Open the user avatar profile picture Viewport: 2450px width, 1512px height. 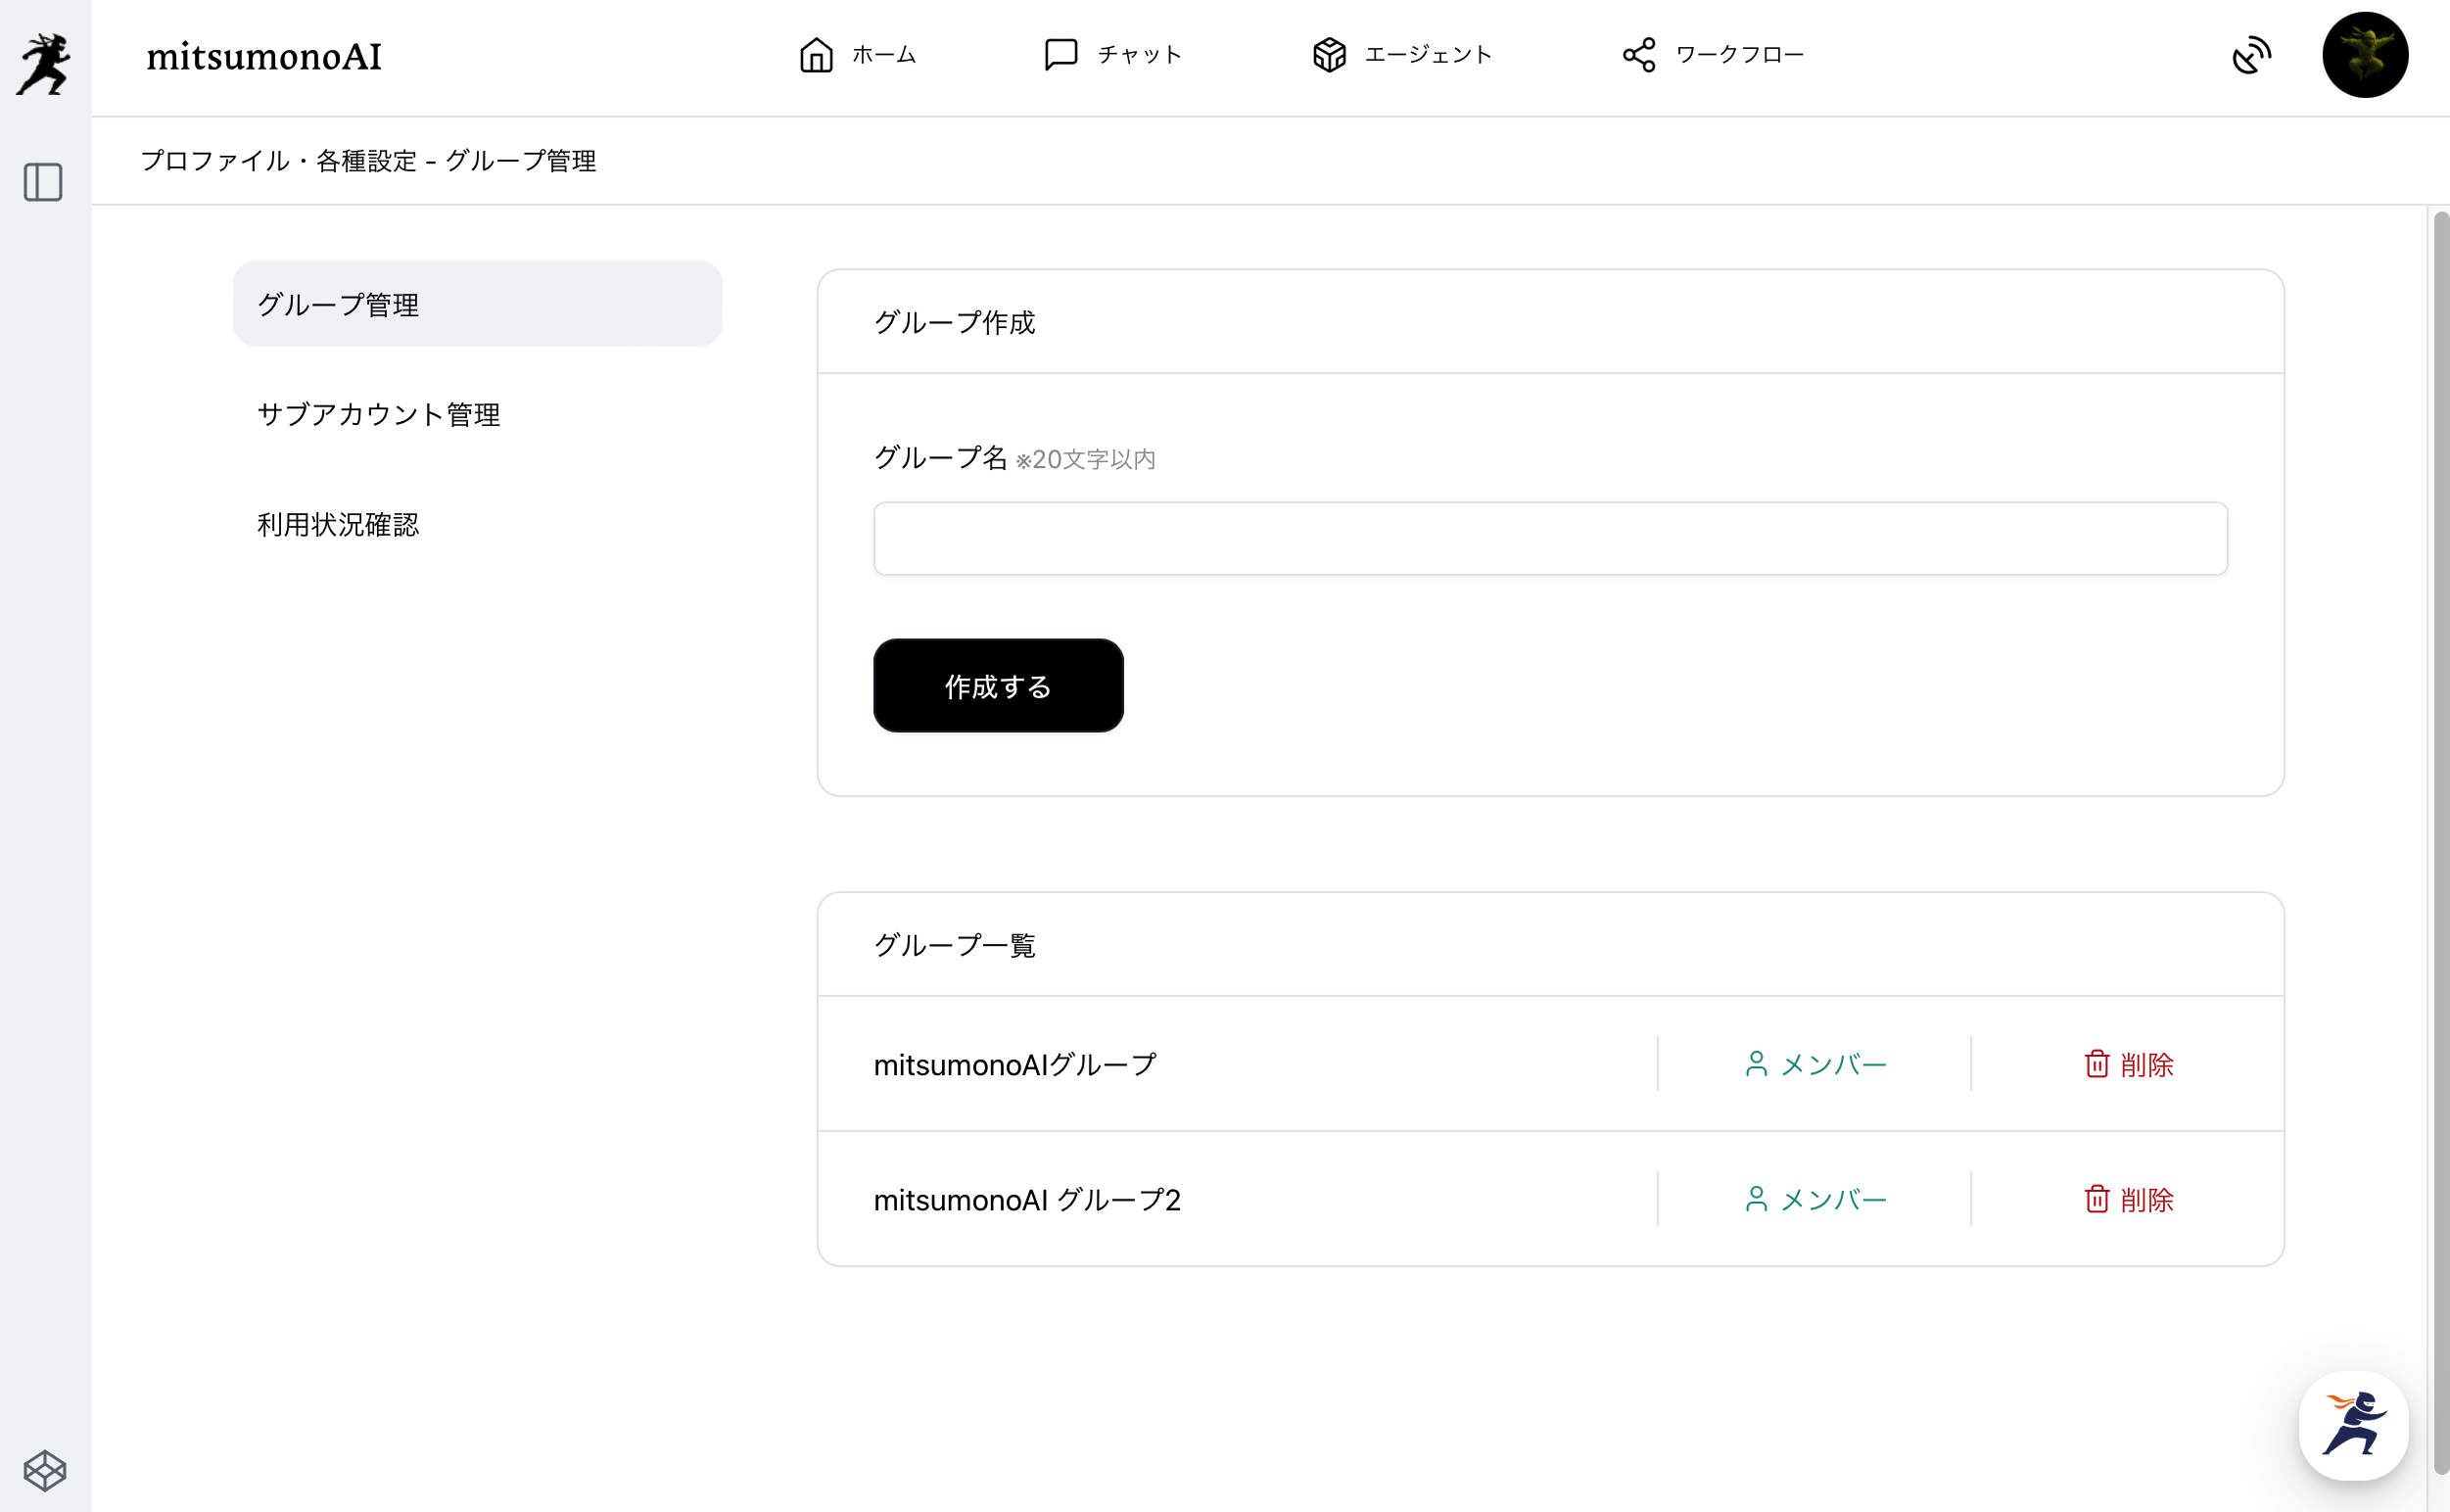point(2364,55)
